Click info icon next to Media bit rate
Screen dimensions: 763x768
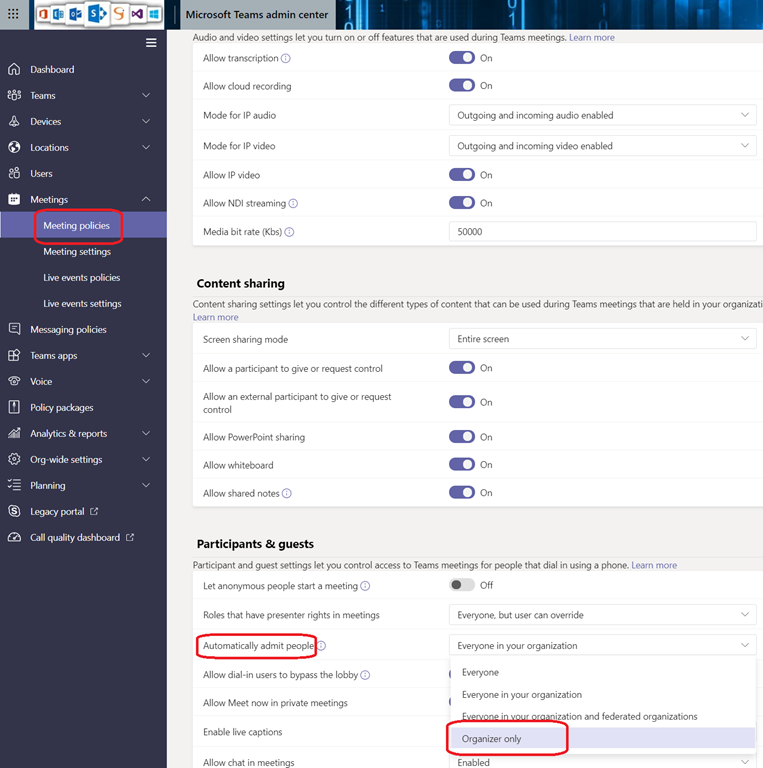(x=290, y=232)
